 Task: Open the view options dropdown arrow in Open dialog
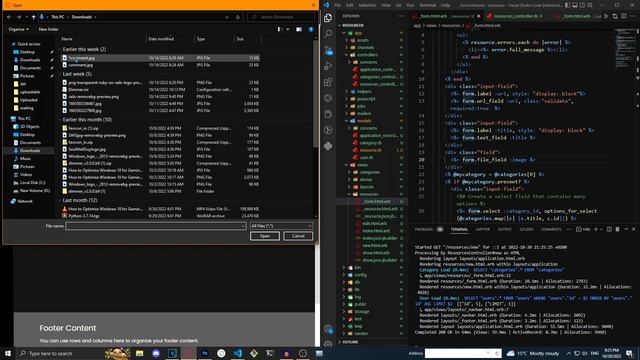tap(288, 29)
